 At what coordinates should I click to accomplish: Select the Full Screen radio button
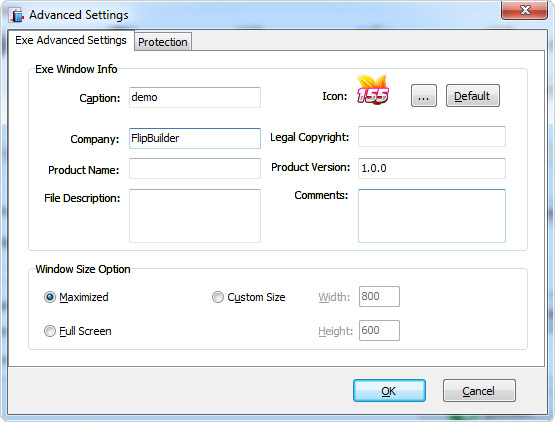tap(50, 331)
